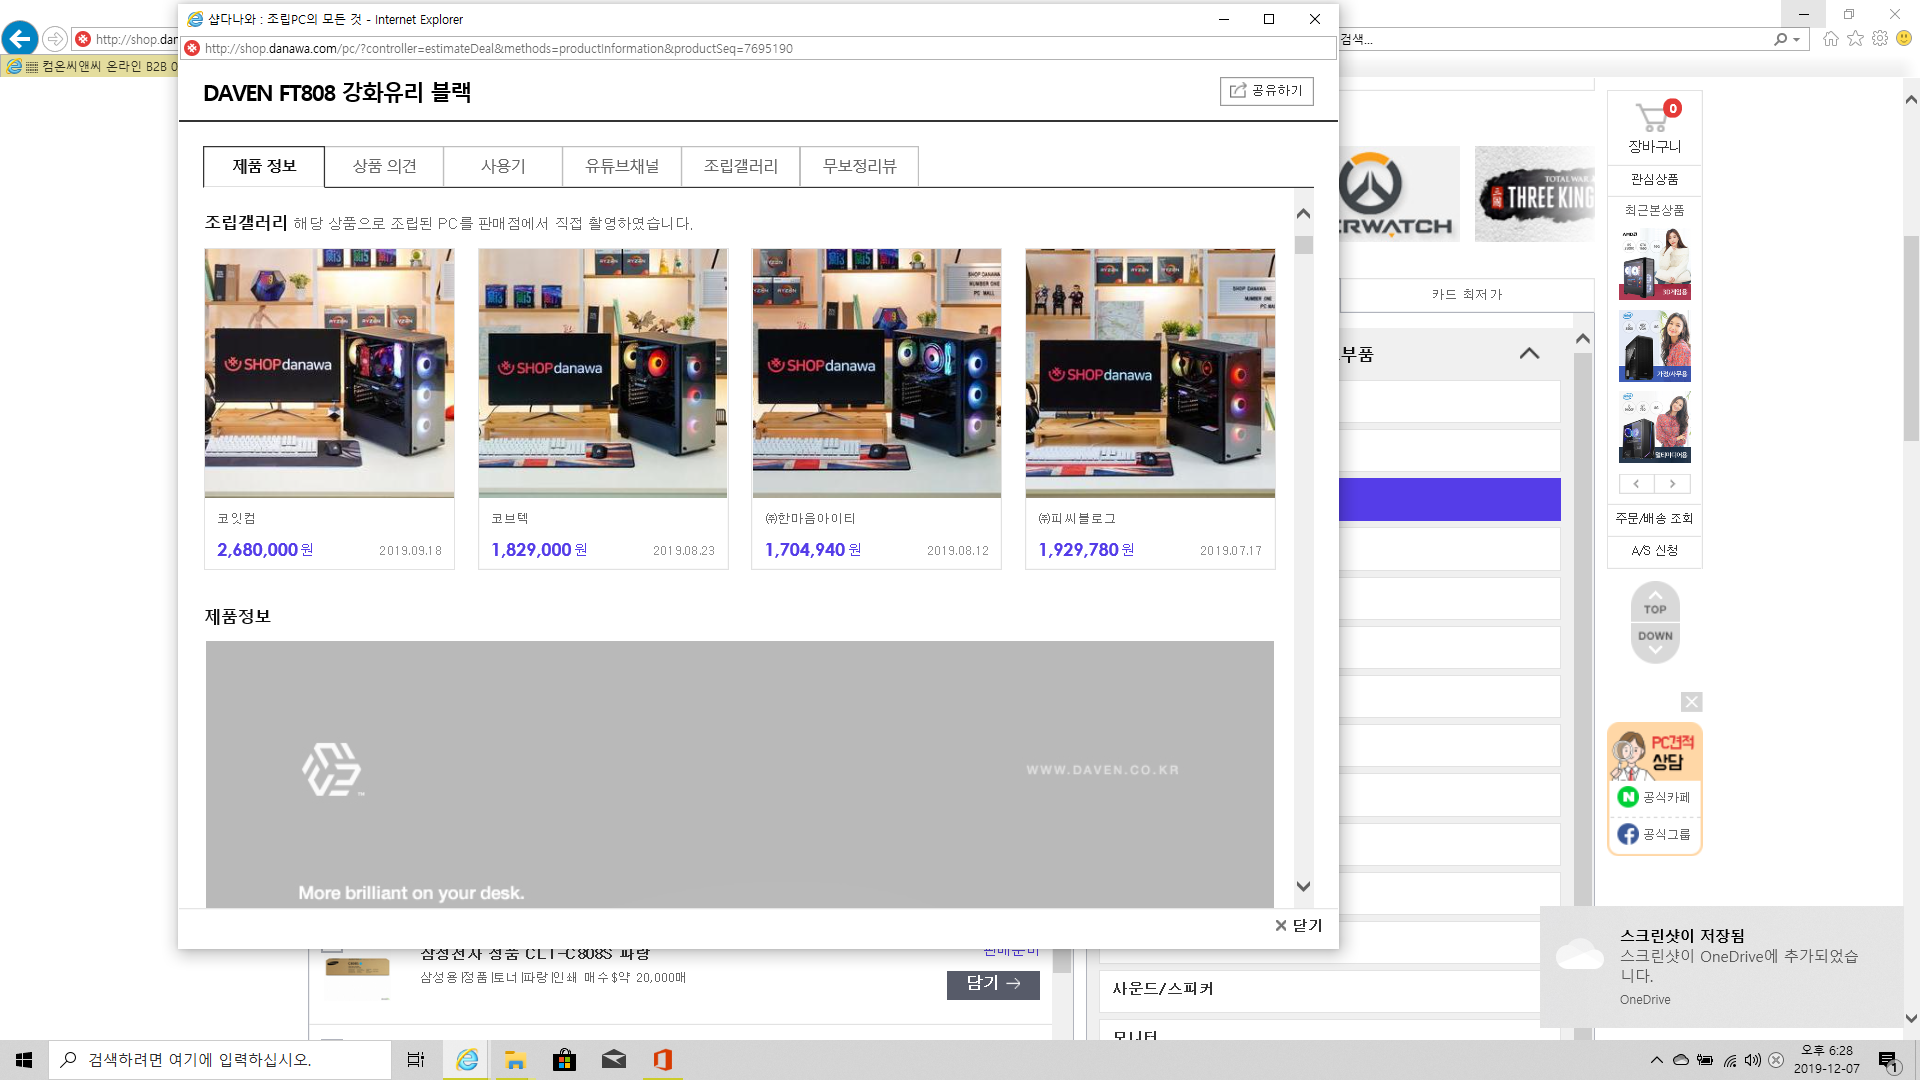This screenshot has width=1920, height=1080.
Task: Click the price 1,929,780원
Action: [x=1086, y=550]
